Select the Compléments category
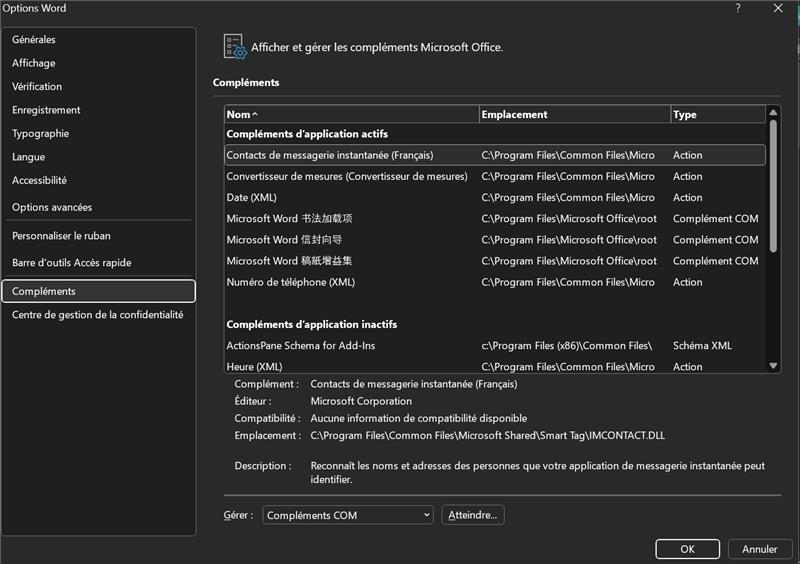This screenshot has height=564, width=800. click(98, 291)
